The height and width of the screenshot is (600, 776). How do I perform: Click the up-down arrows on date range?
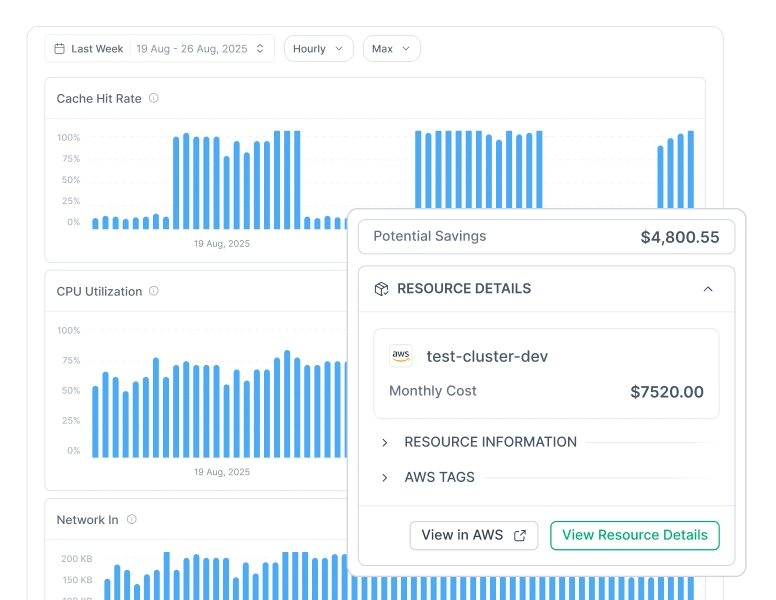coord(260,49)
